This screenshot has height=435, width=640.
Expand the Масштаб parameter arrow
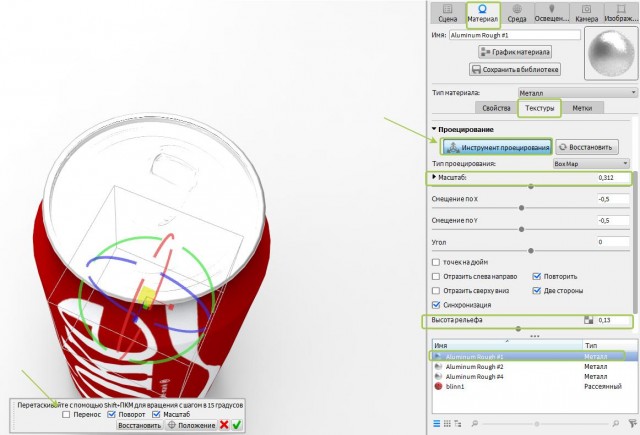(x=434, y=177)
